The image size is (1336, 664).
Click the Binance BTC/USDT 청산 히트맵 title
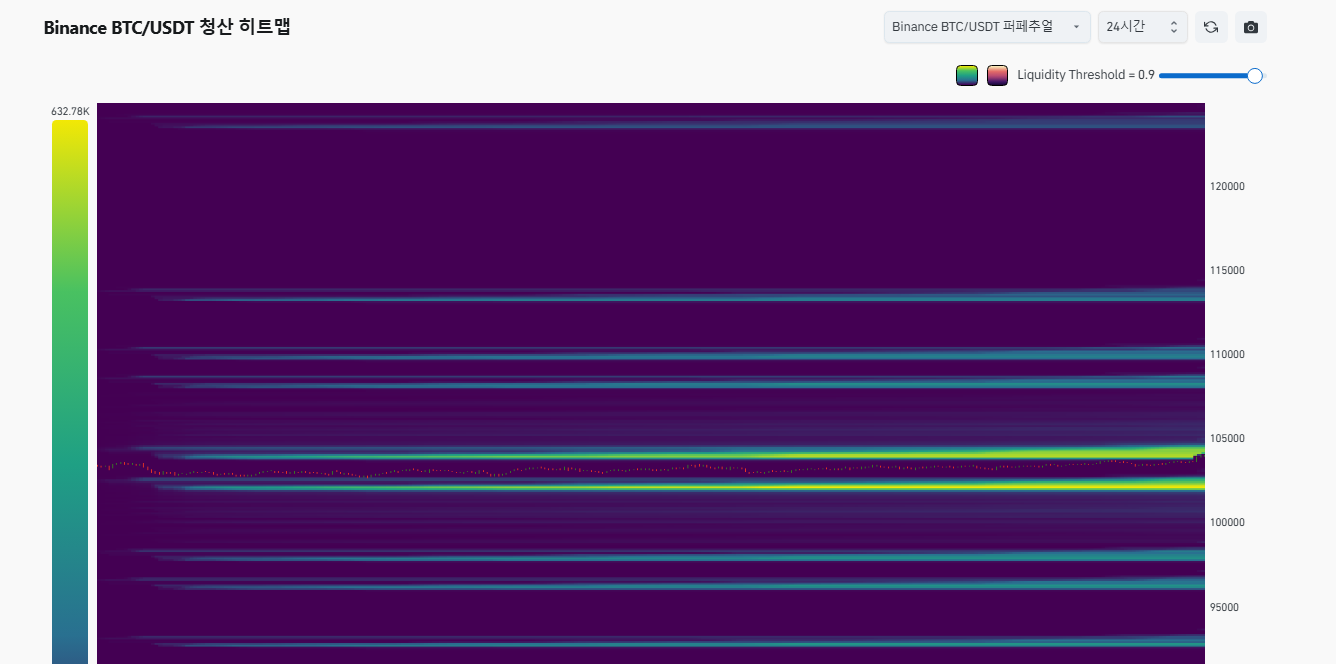coord(167,28)
